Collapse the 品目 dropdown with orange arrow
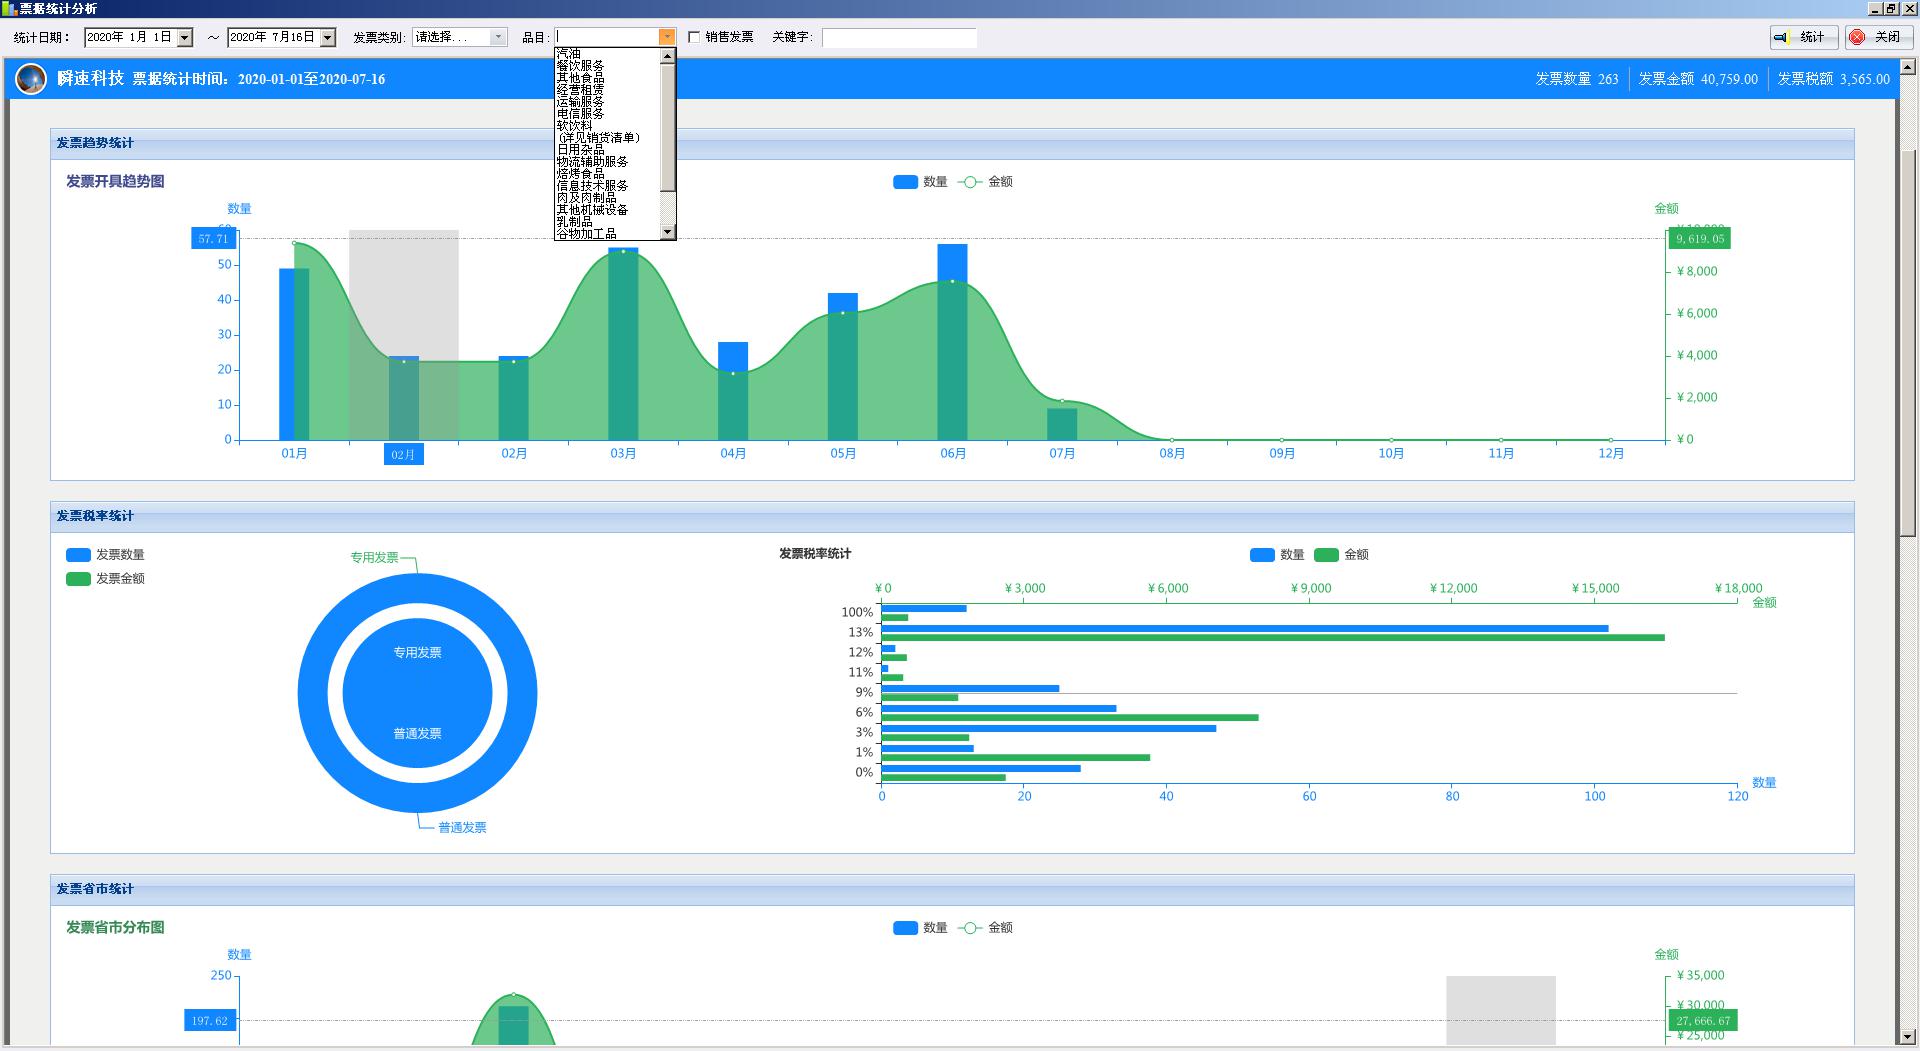The image size is (1920, 1051). (667, 37)
